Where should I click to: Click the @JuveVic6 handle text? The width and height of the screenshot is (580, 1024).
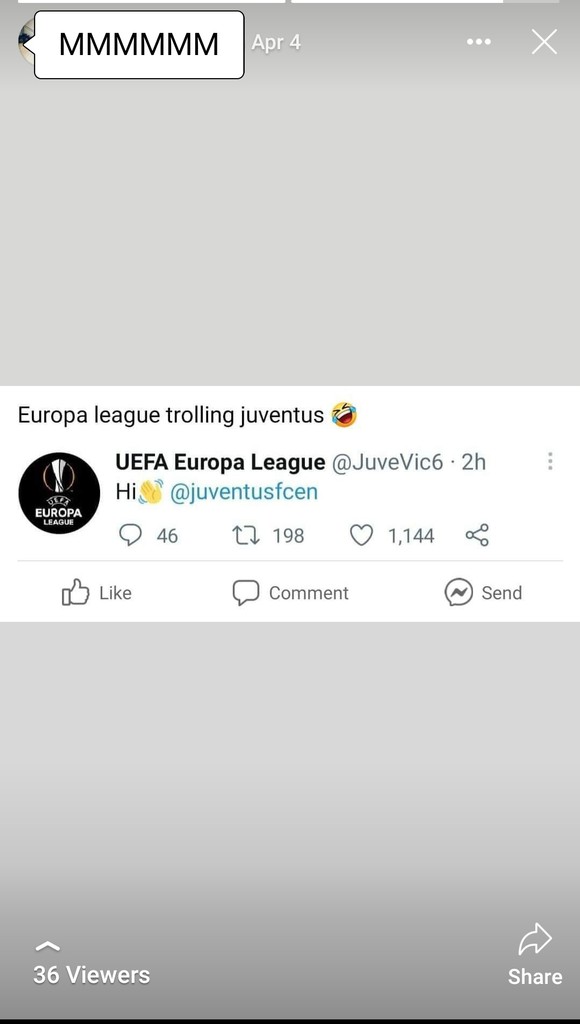click(x=387, y=462)
